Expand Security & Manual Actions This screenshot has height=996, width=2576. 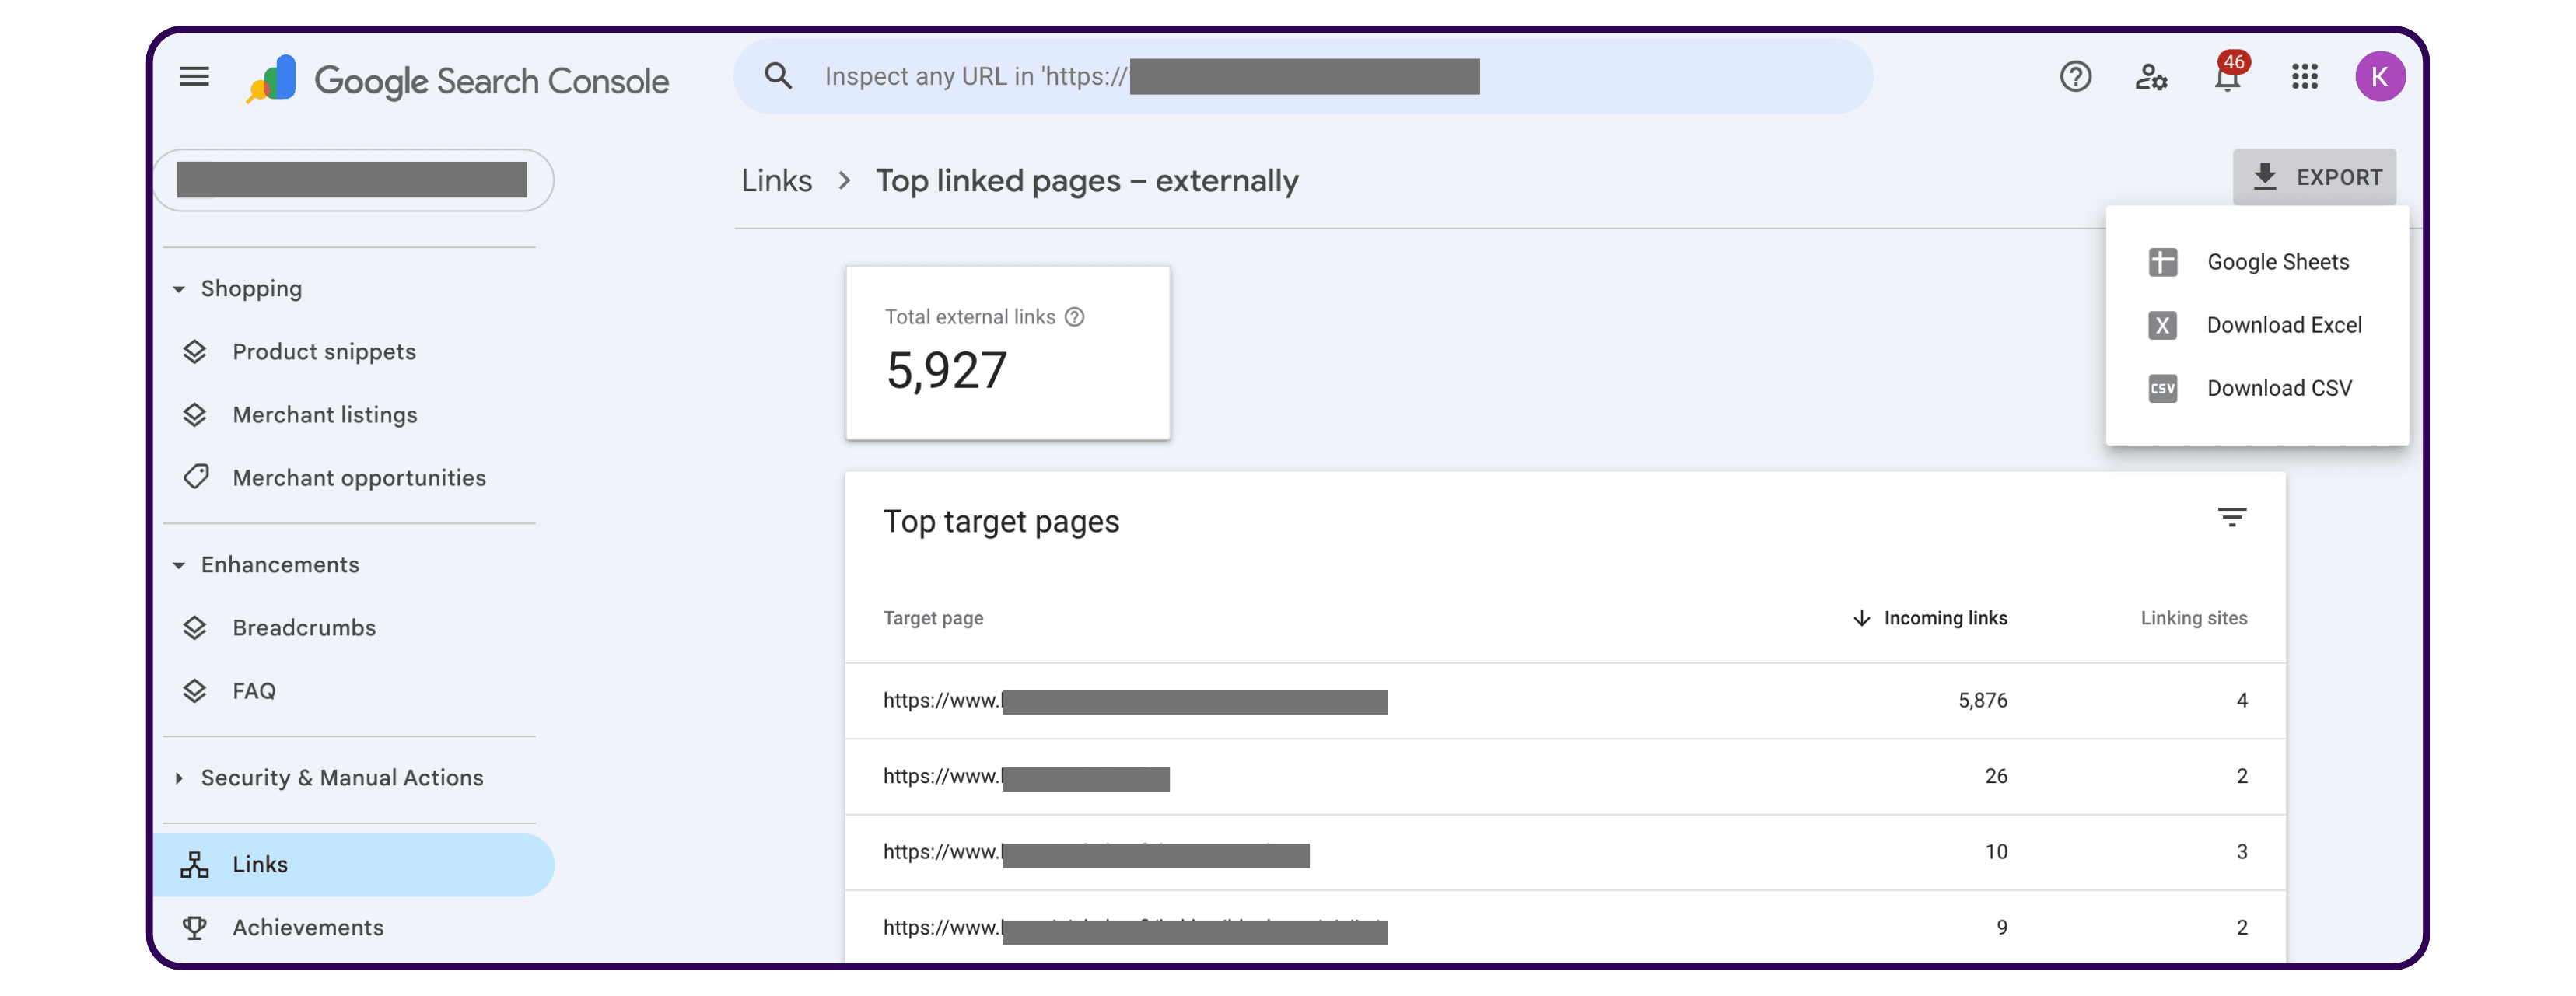tap(179, 777)
